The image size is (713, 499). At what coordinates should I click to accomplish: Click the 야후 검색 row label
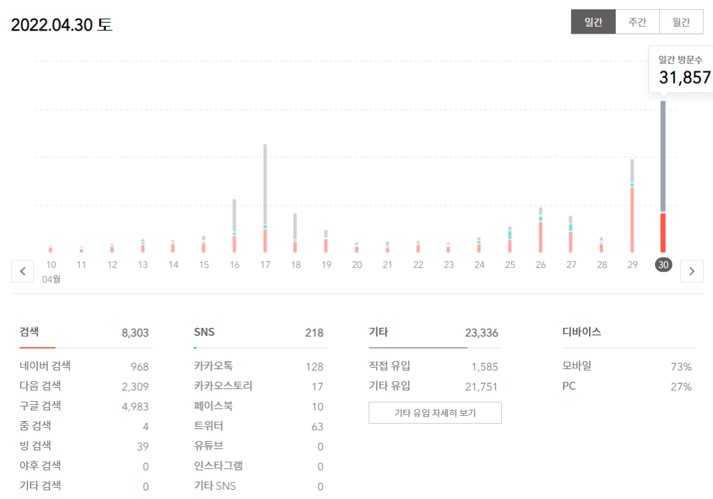click(x=40, y=466)
